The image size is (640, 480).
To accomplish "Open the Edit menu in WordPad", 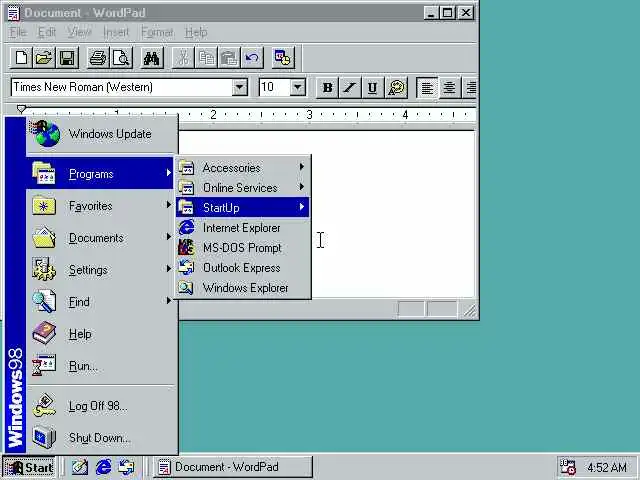I will [x=47, y=32].
